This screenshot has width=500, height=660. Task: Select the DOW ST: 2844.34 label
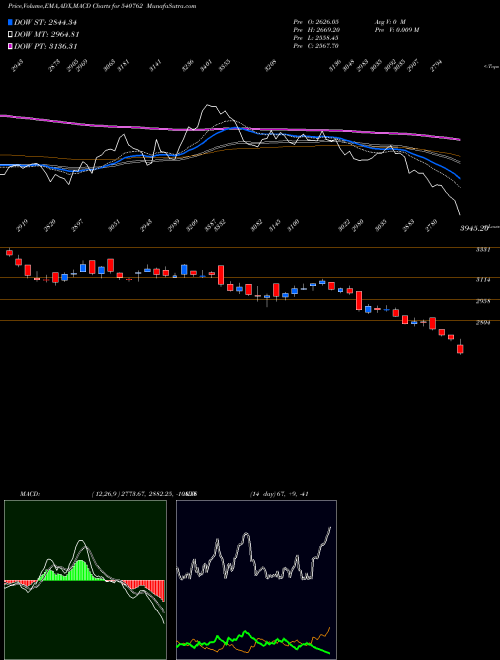tap(45, 22)
